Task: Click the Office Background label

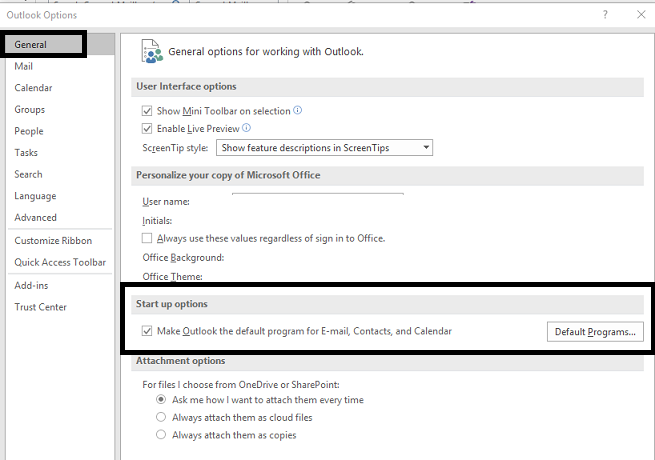Action: click(x=183, y=257)
